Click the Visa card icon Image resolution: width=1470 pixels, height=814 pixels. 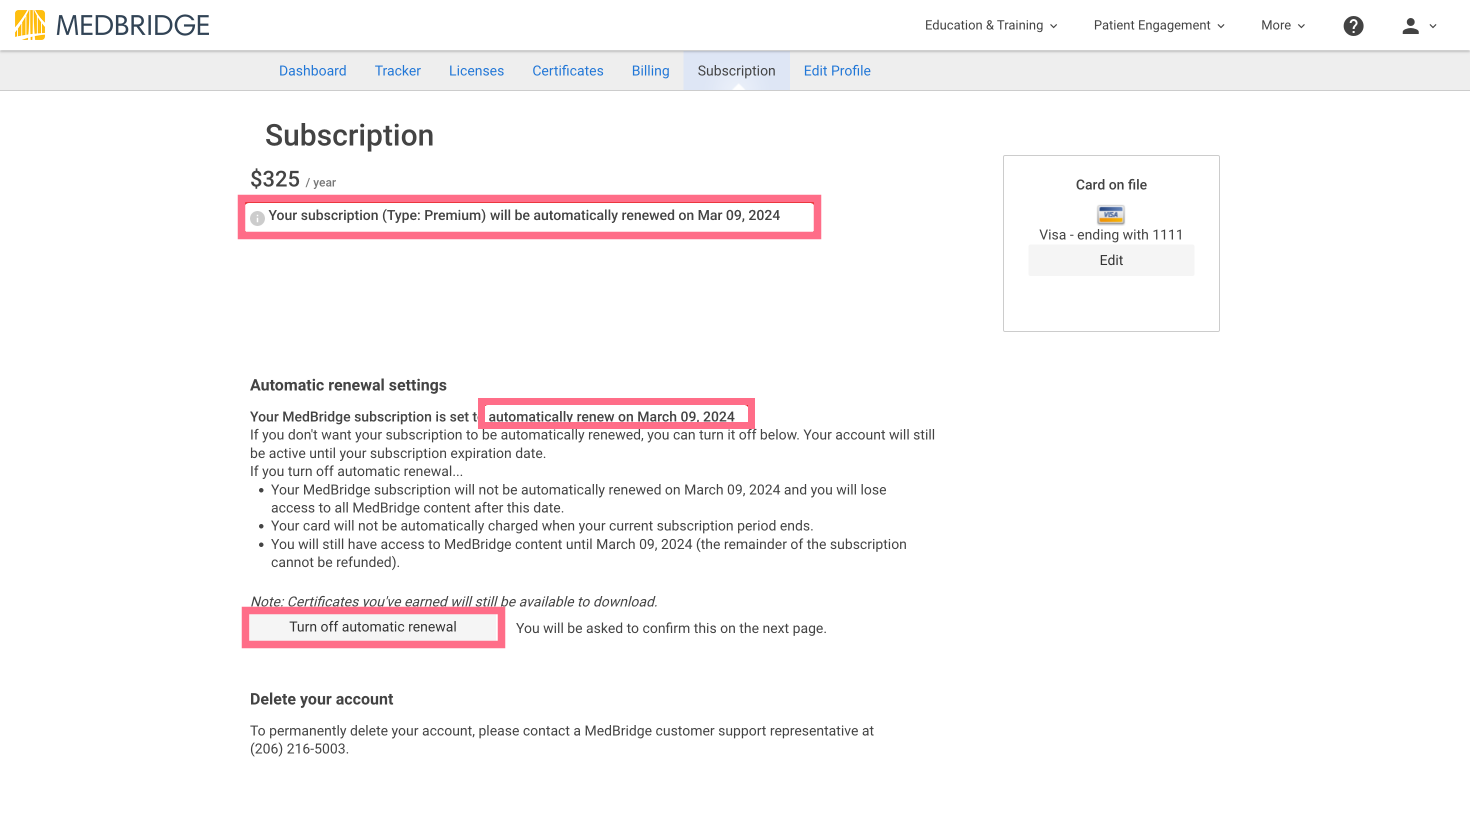coord(1111,214)
